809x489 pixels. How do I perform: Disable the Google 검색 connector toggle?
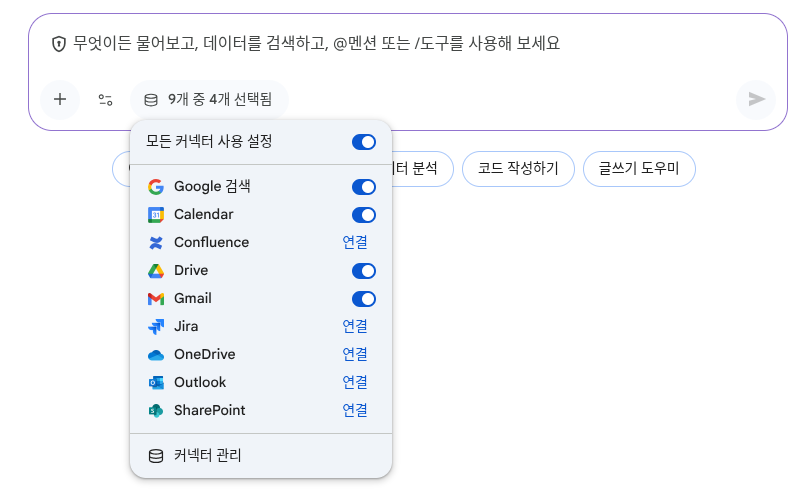(363, 187)
